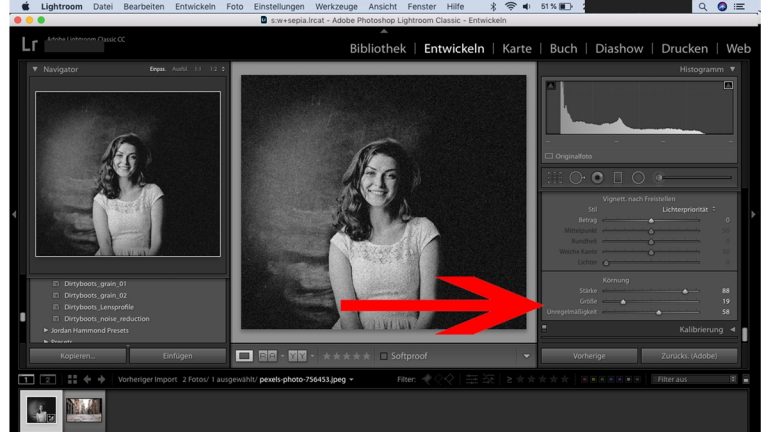
Task: Switch to the Bibliothek module
Action: click(x=377, y=48)
